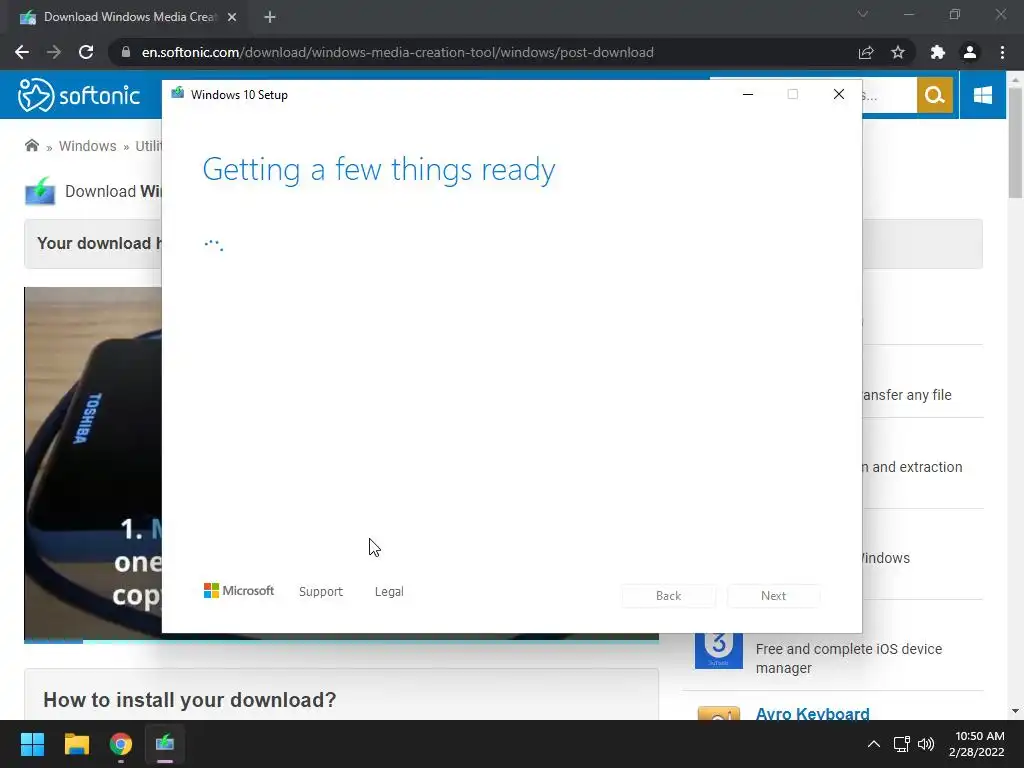
Task: Open the Legal link in Setup
Action: pyautogui.click(x=389, y=591)
